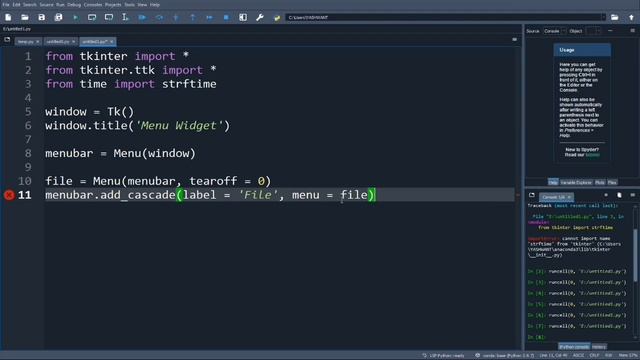Open the Help Object combo box
This screenshot has width=640, height=360.
click(593, 31)
